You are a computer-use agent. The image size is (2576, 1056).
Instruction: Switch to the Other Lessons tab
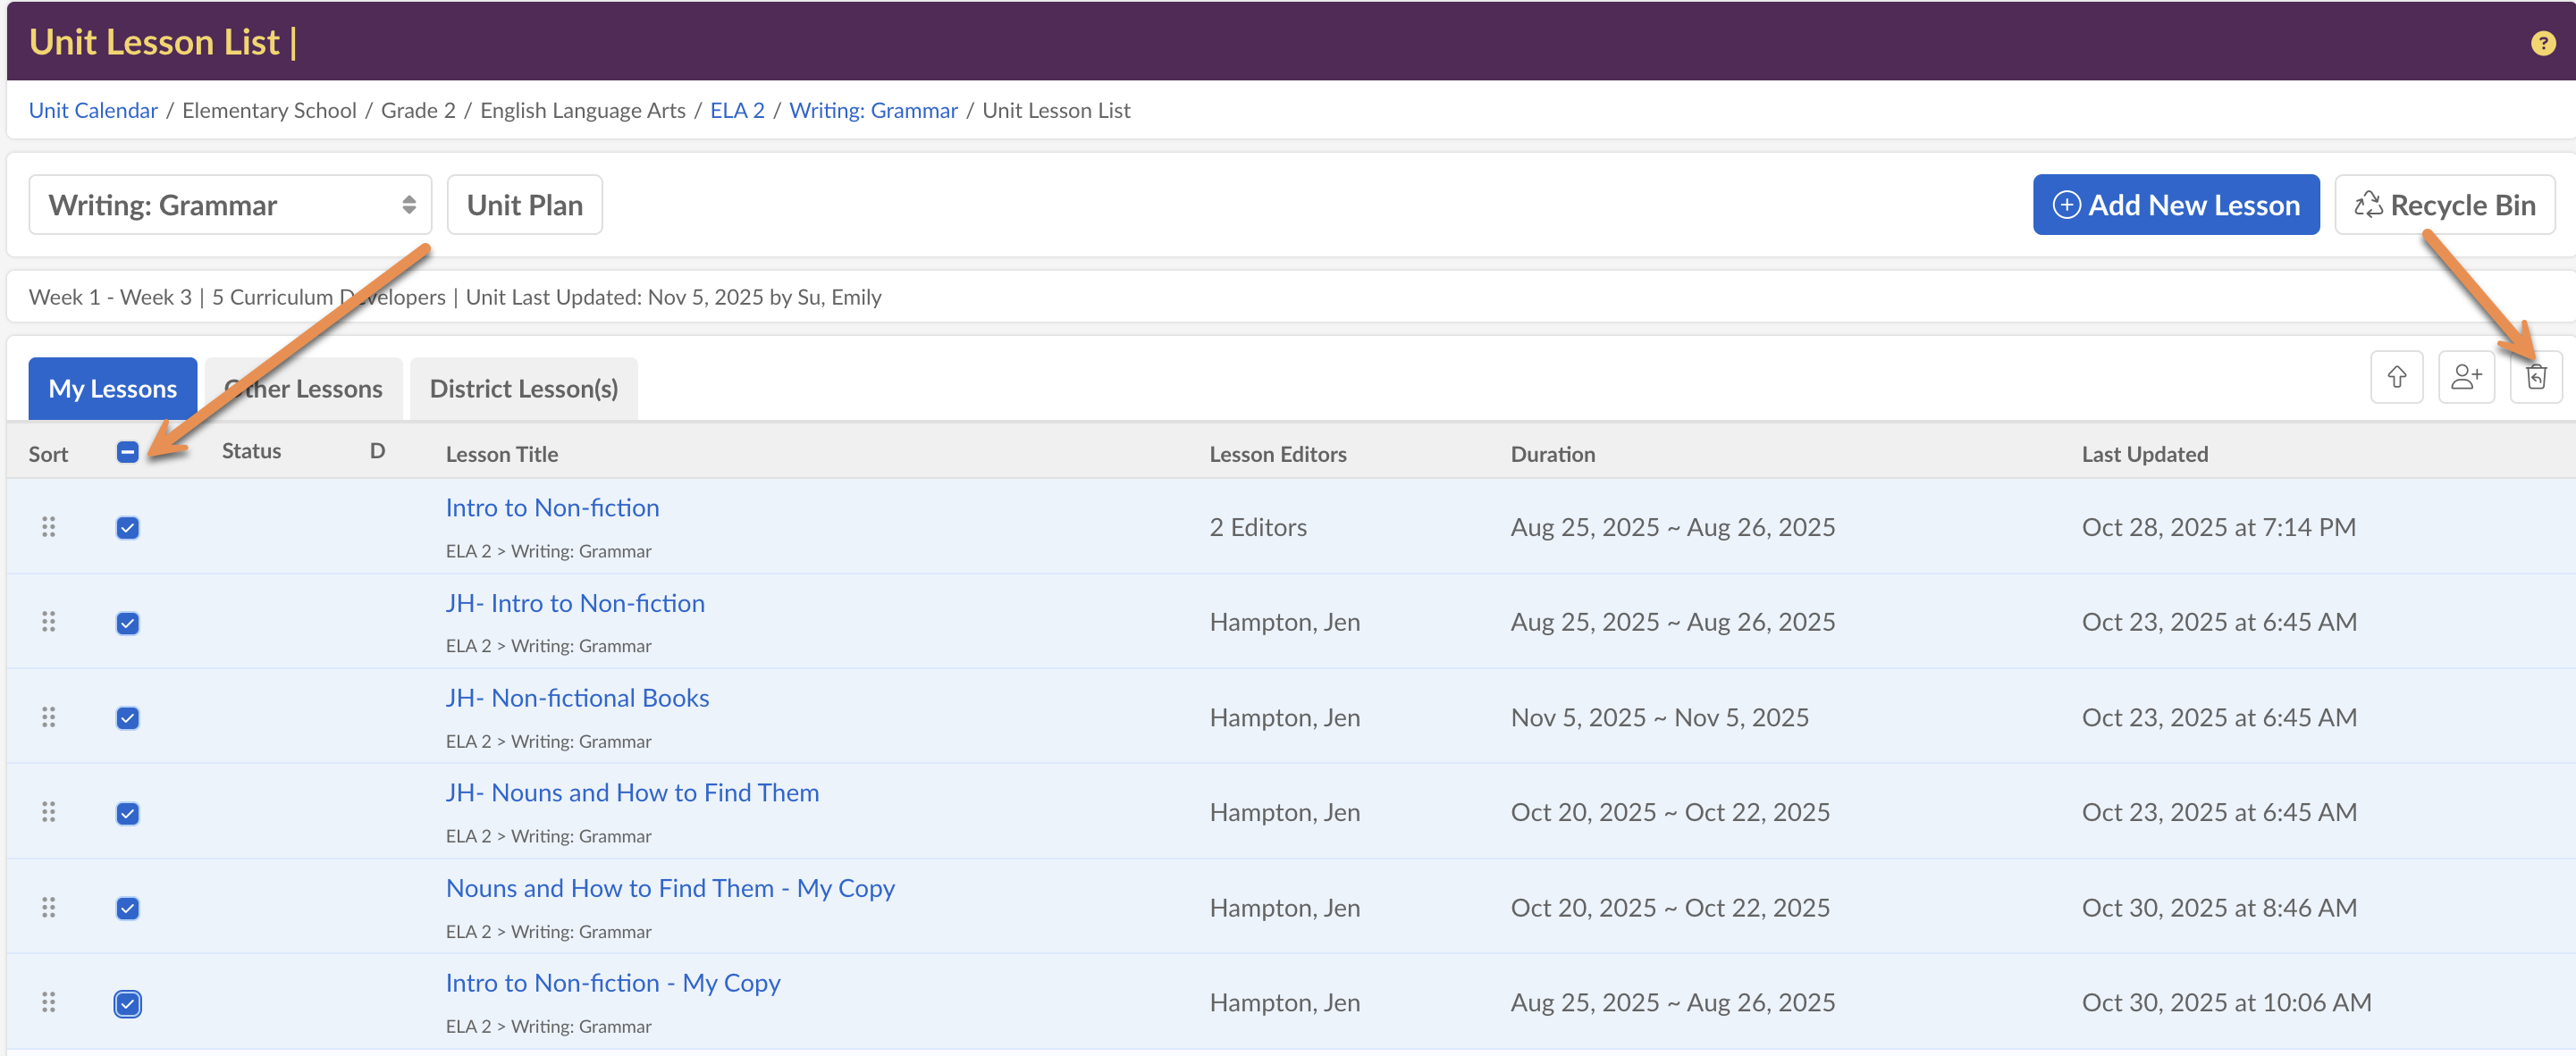[304, 389]
